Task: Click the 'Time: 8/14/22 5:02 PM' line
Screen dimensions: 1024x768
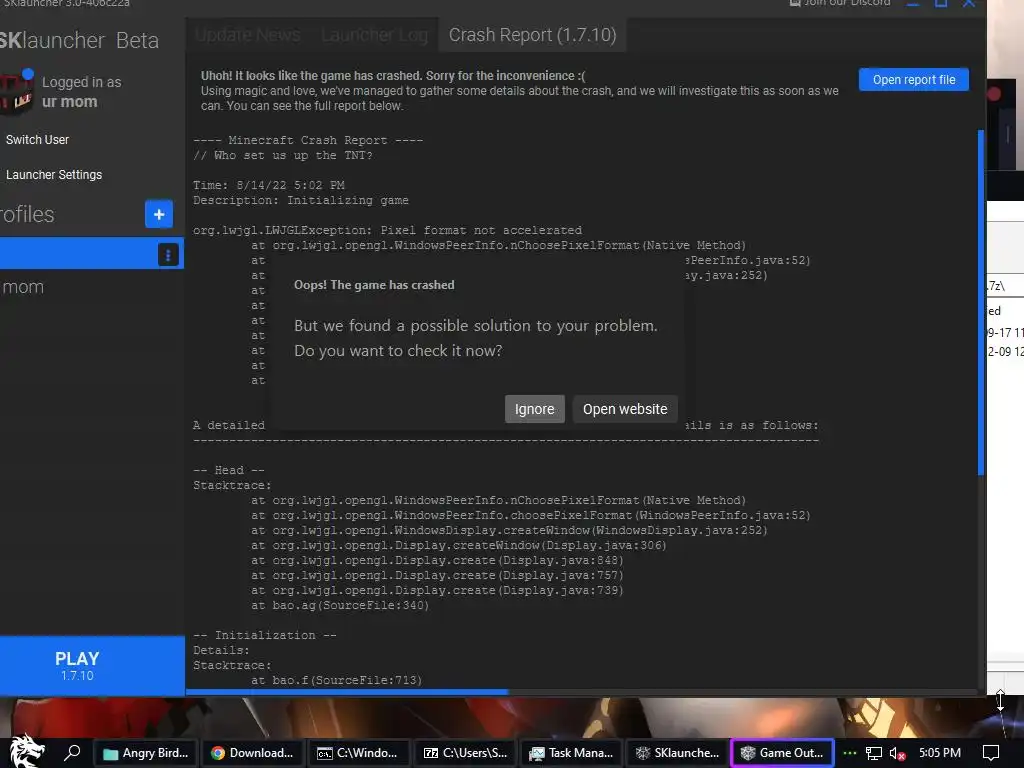Action: point(268,185)
